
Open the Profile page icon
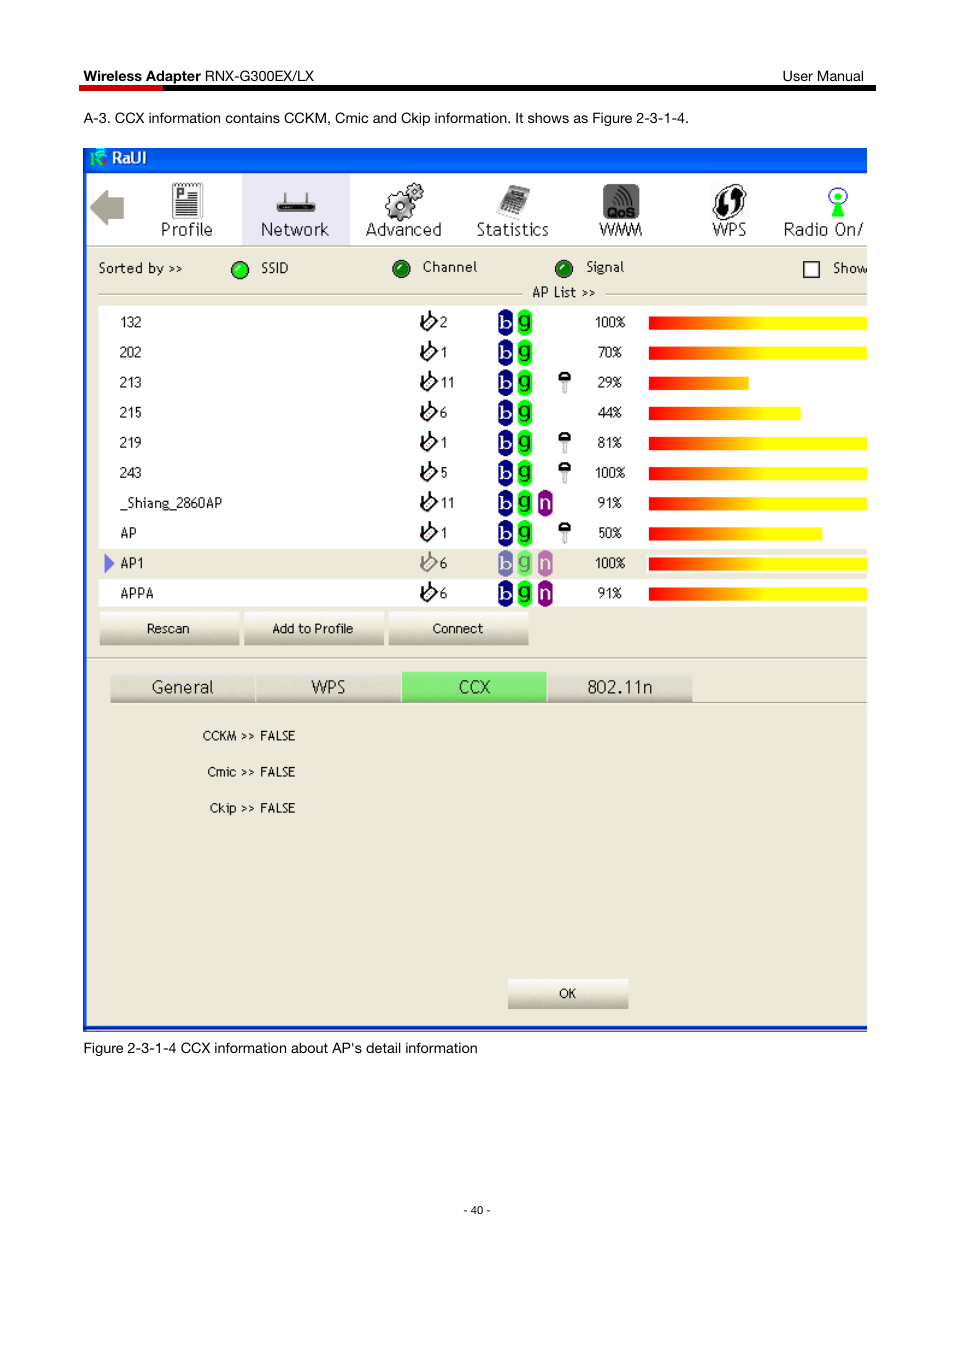click(187, 210)
